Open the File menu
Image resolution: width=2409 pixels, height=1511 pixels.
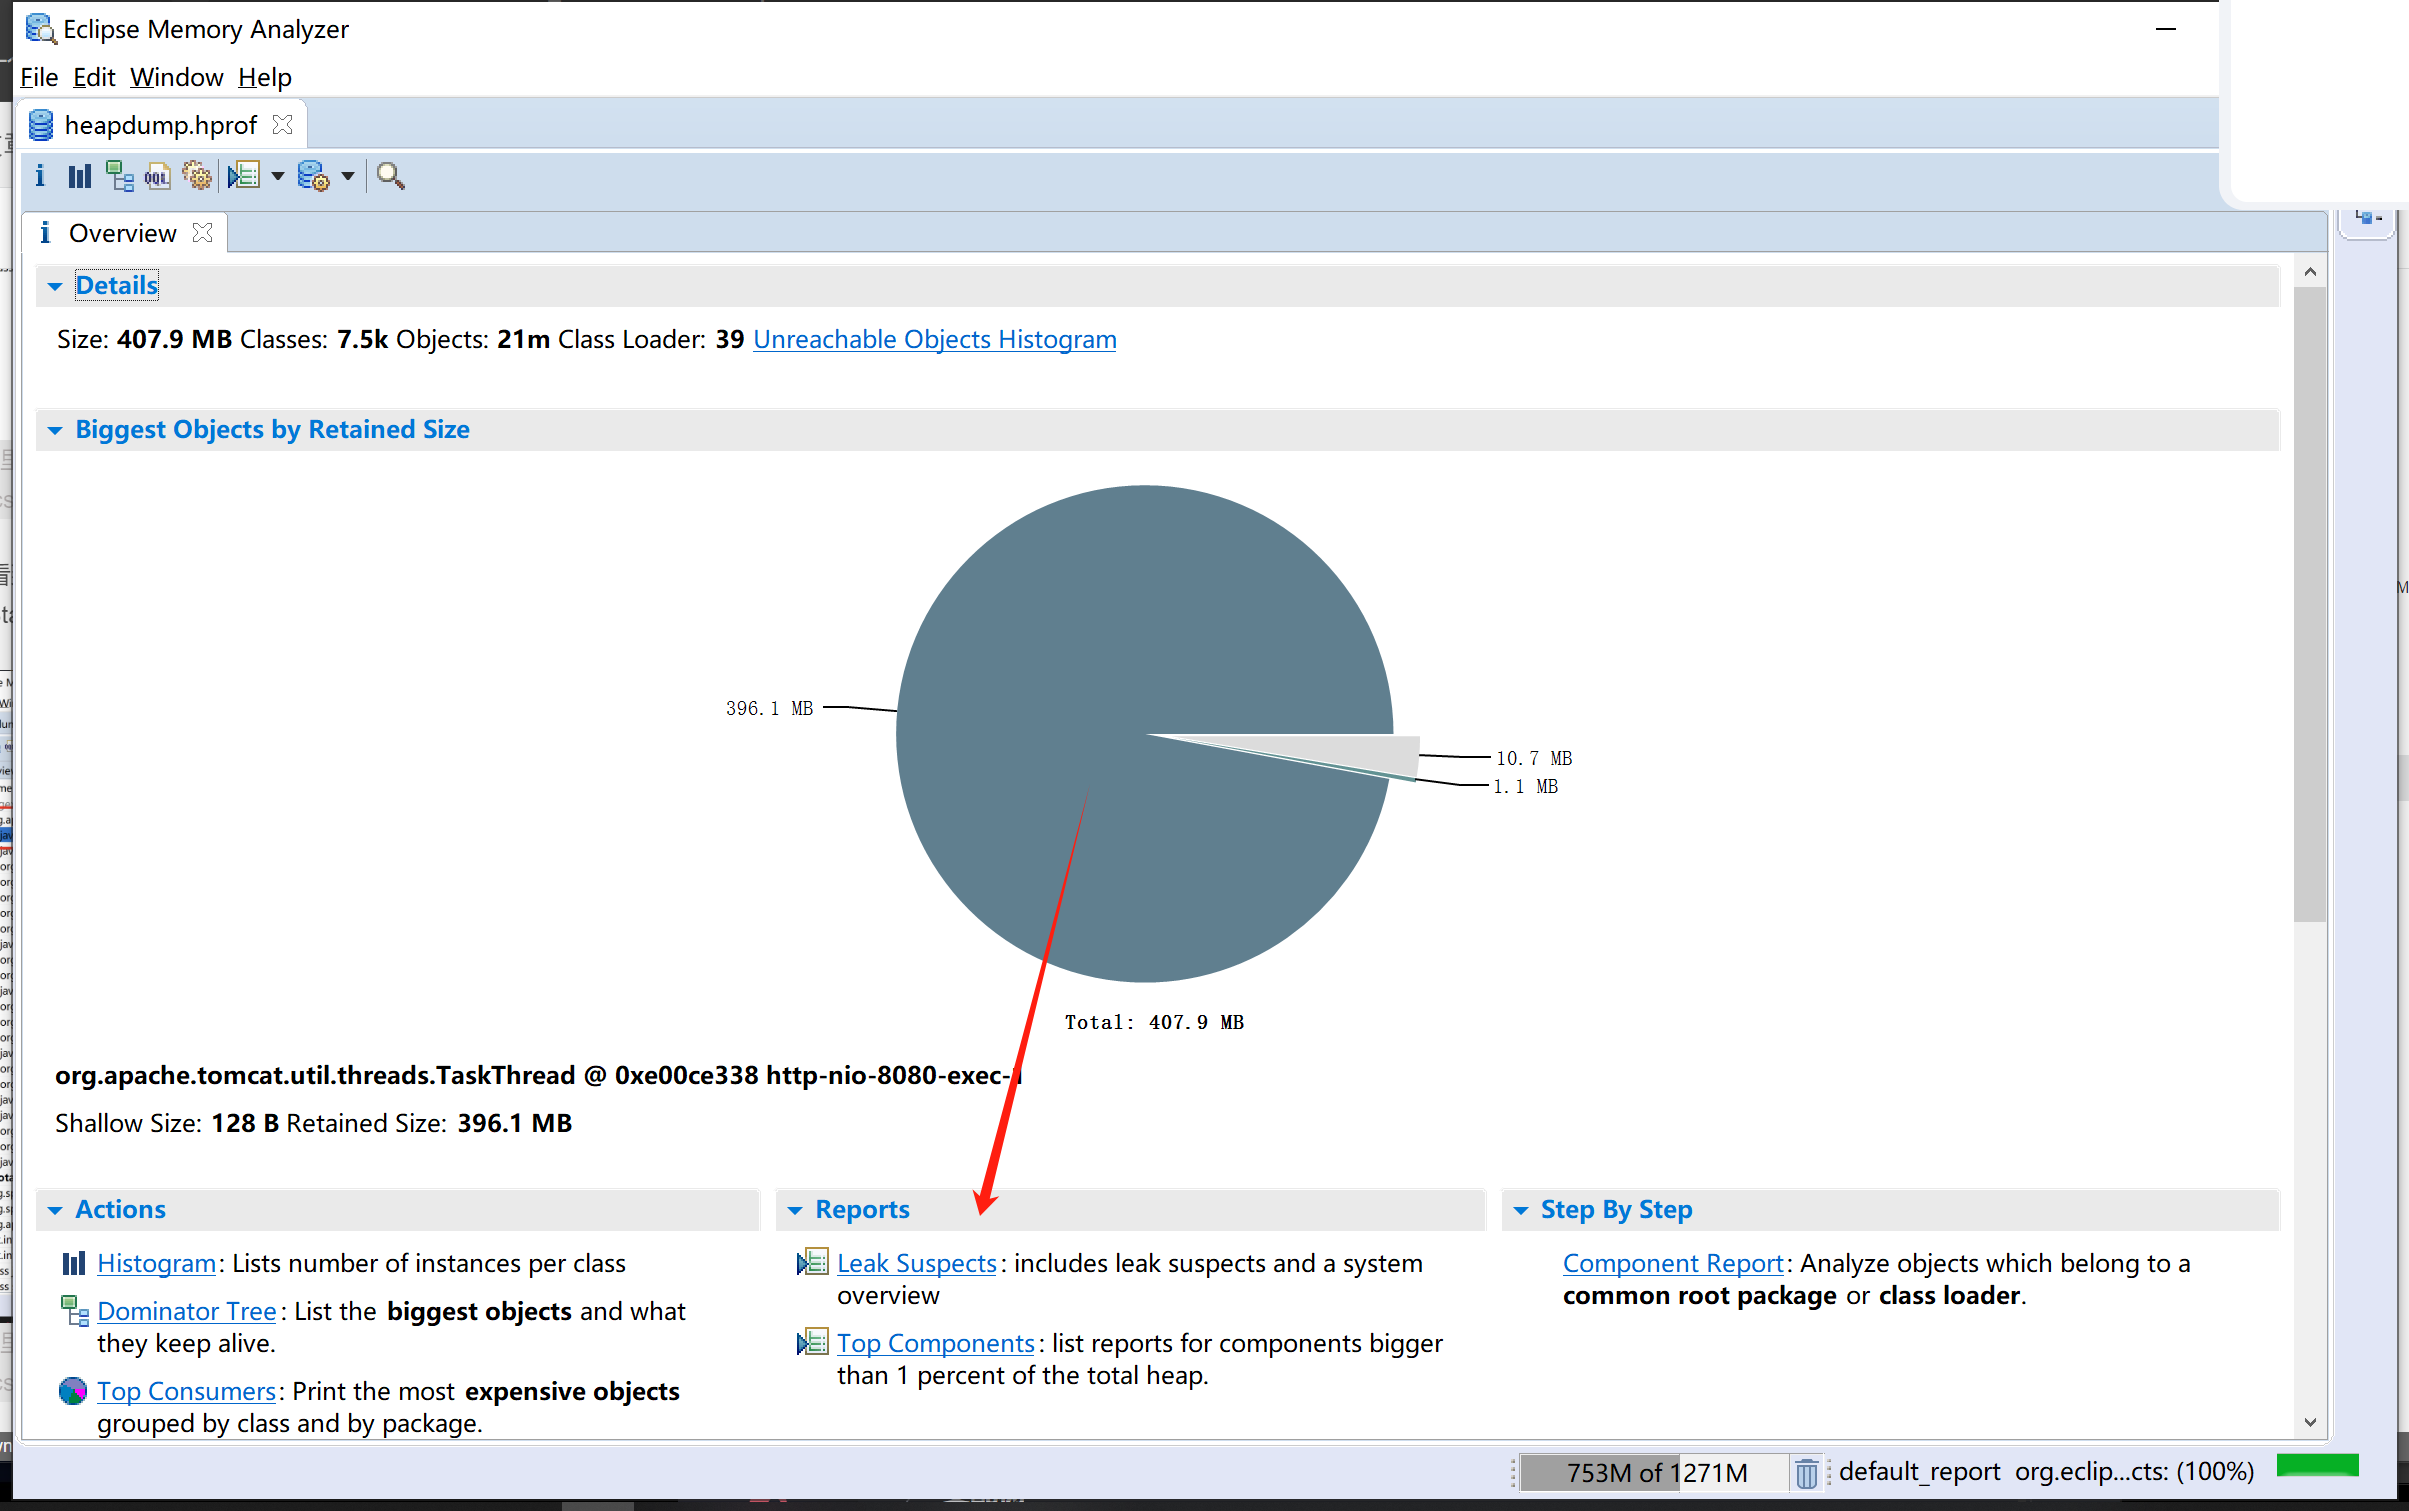(x=37, y=77)
